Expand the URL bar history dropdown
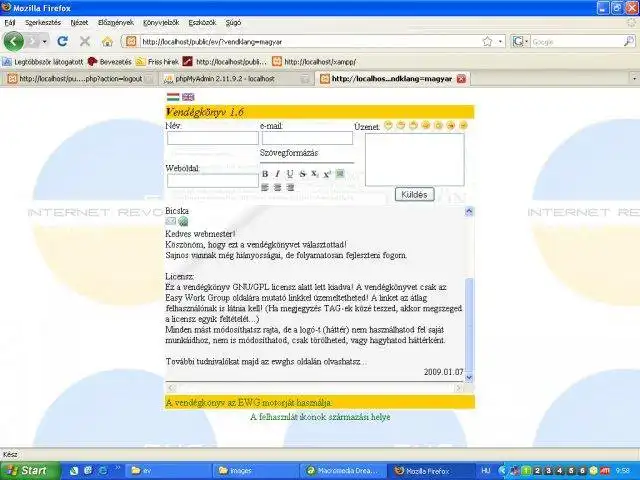 click(500, 42)
